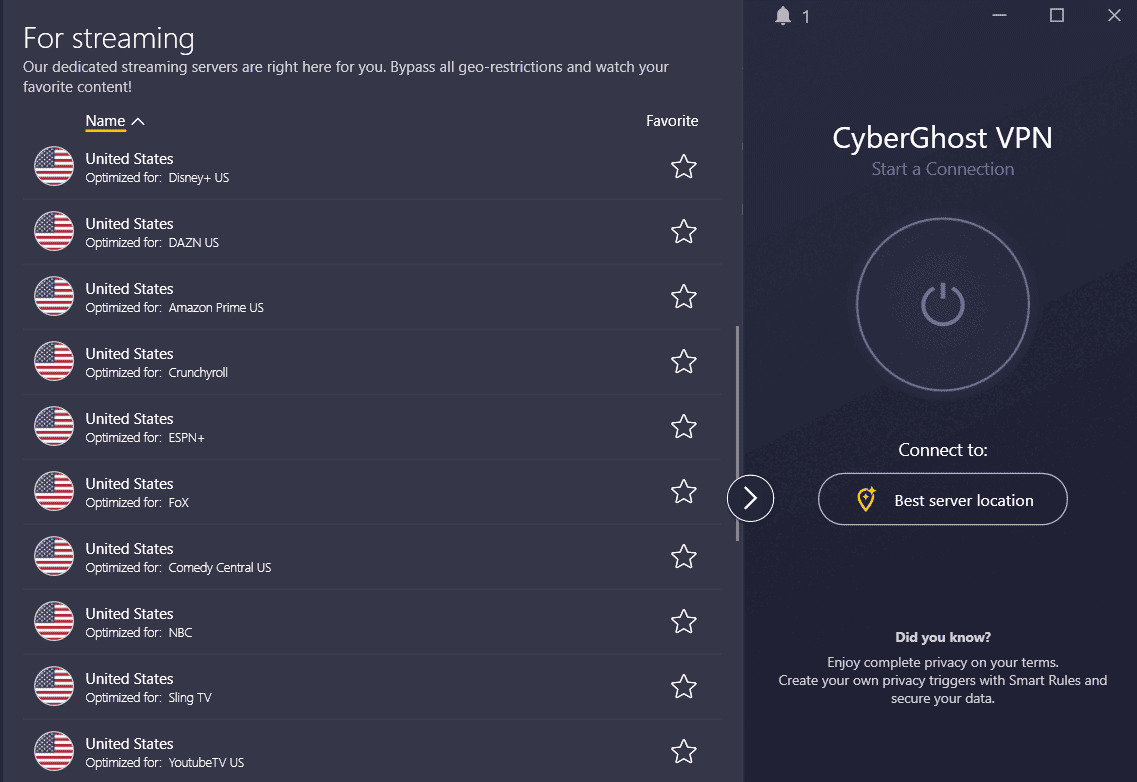The height and width of the screenshot is (782, 1137).
Task: Select the server optimized for Disney+ US
Action: [372, 167]
